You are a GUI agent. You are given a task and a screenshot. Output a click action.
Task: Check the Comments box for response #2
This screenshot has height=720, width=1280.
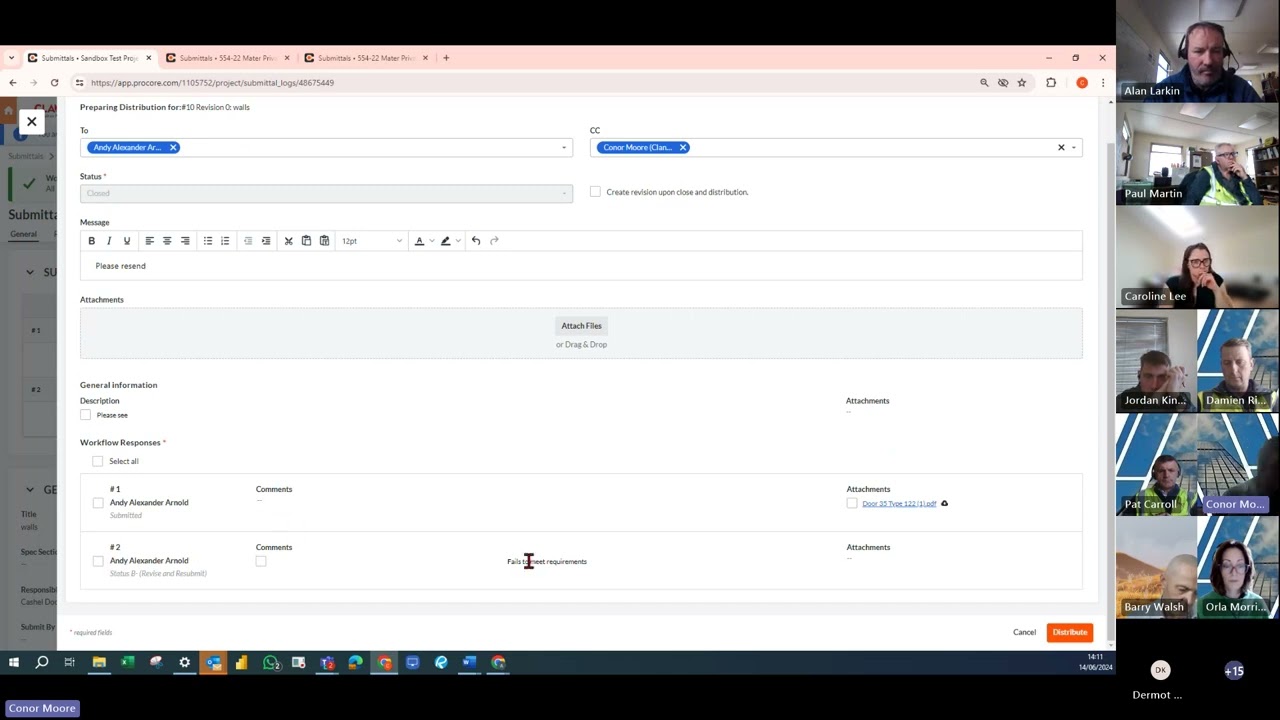(x=261, y=562)
